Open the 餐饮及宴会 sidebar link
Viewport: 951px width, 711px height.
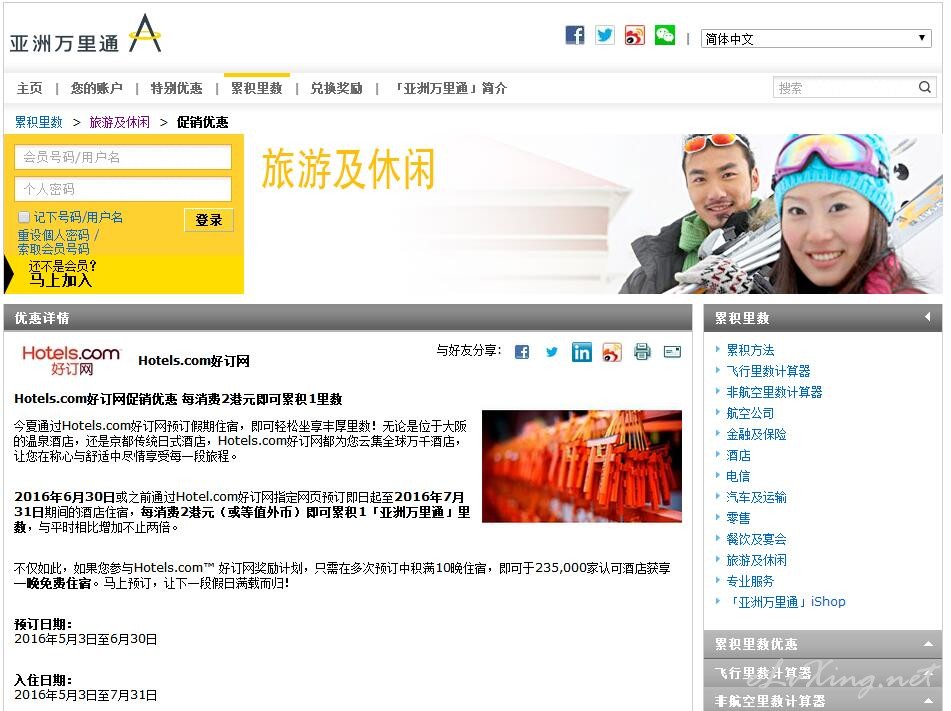(756, 539)
